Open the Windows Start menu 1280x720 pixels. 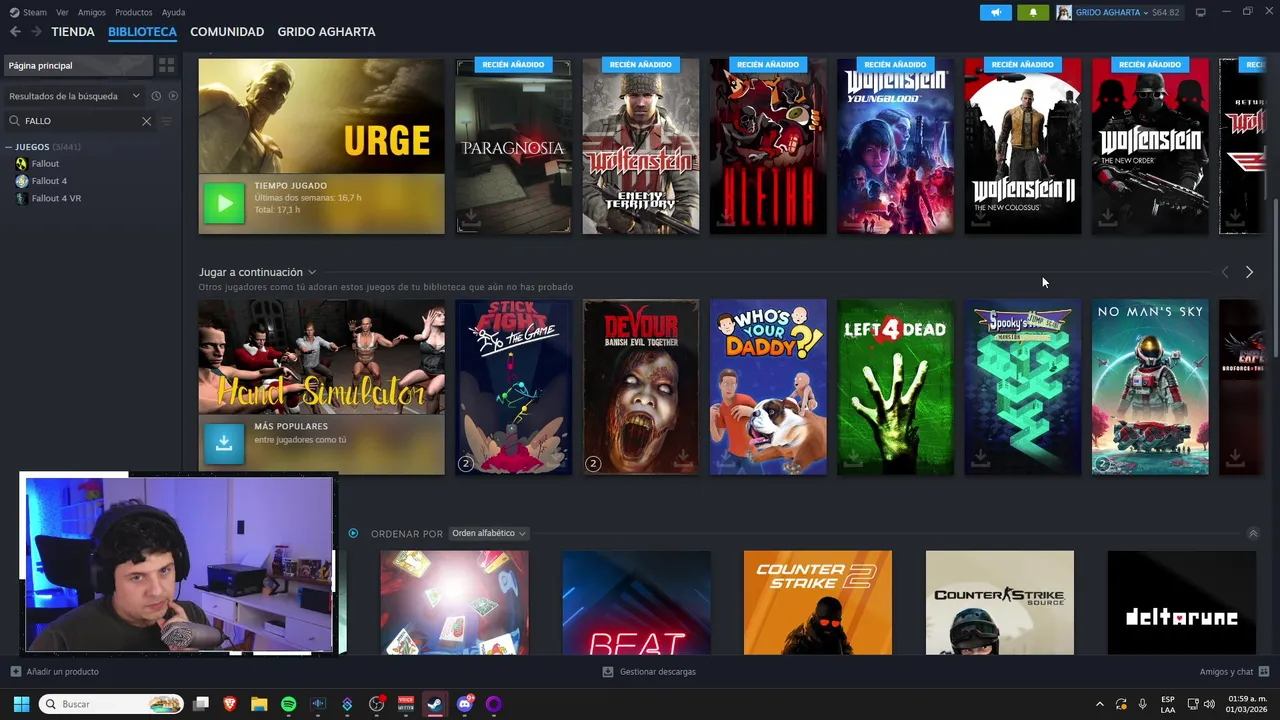click(x=21, y=704)
